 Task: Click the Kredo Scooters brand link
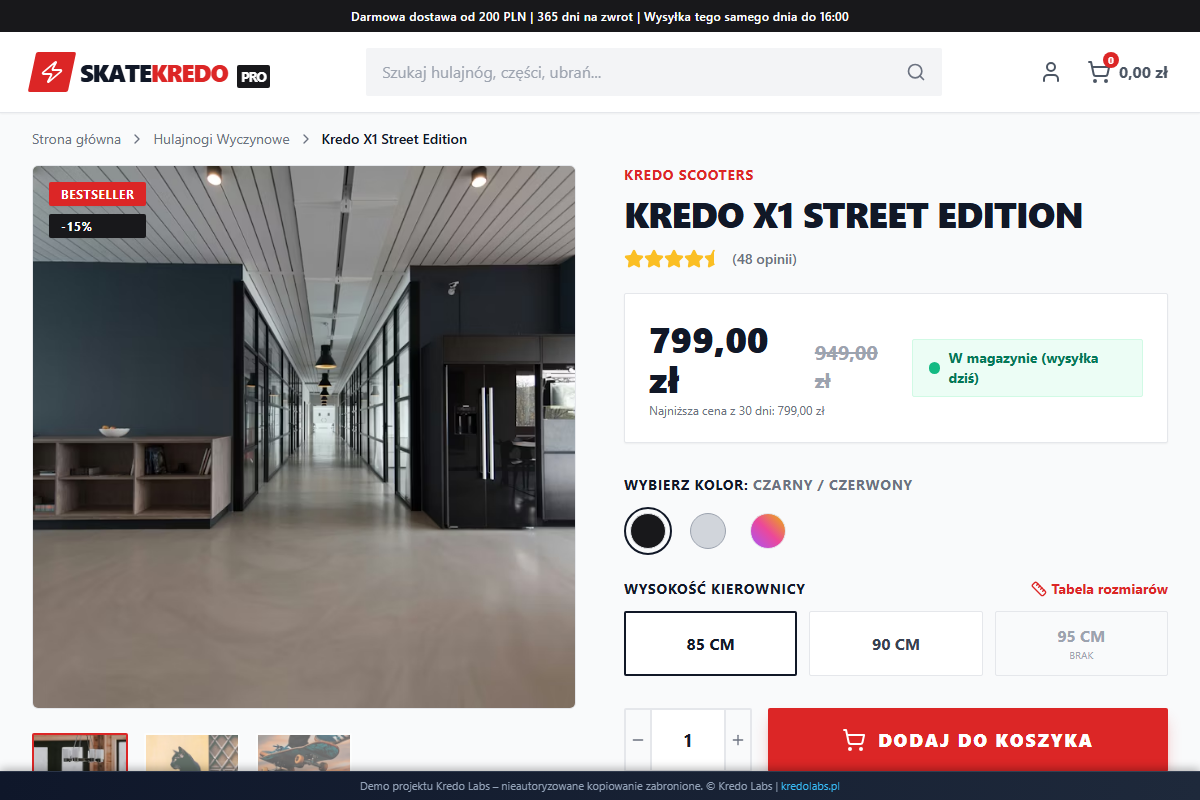[689, 175]
